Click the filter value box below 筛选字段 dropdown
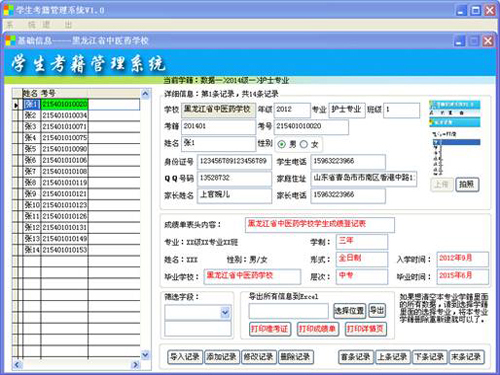This screenshot has width=500, height=375. coord(198,329)
